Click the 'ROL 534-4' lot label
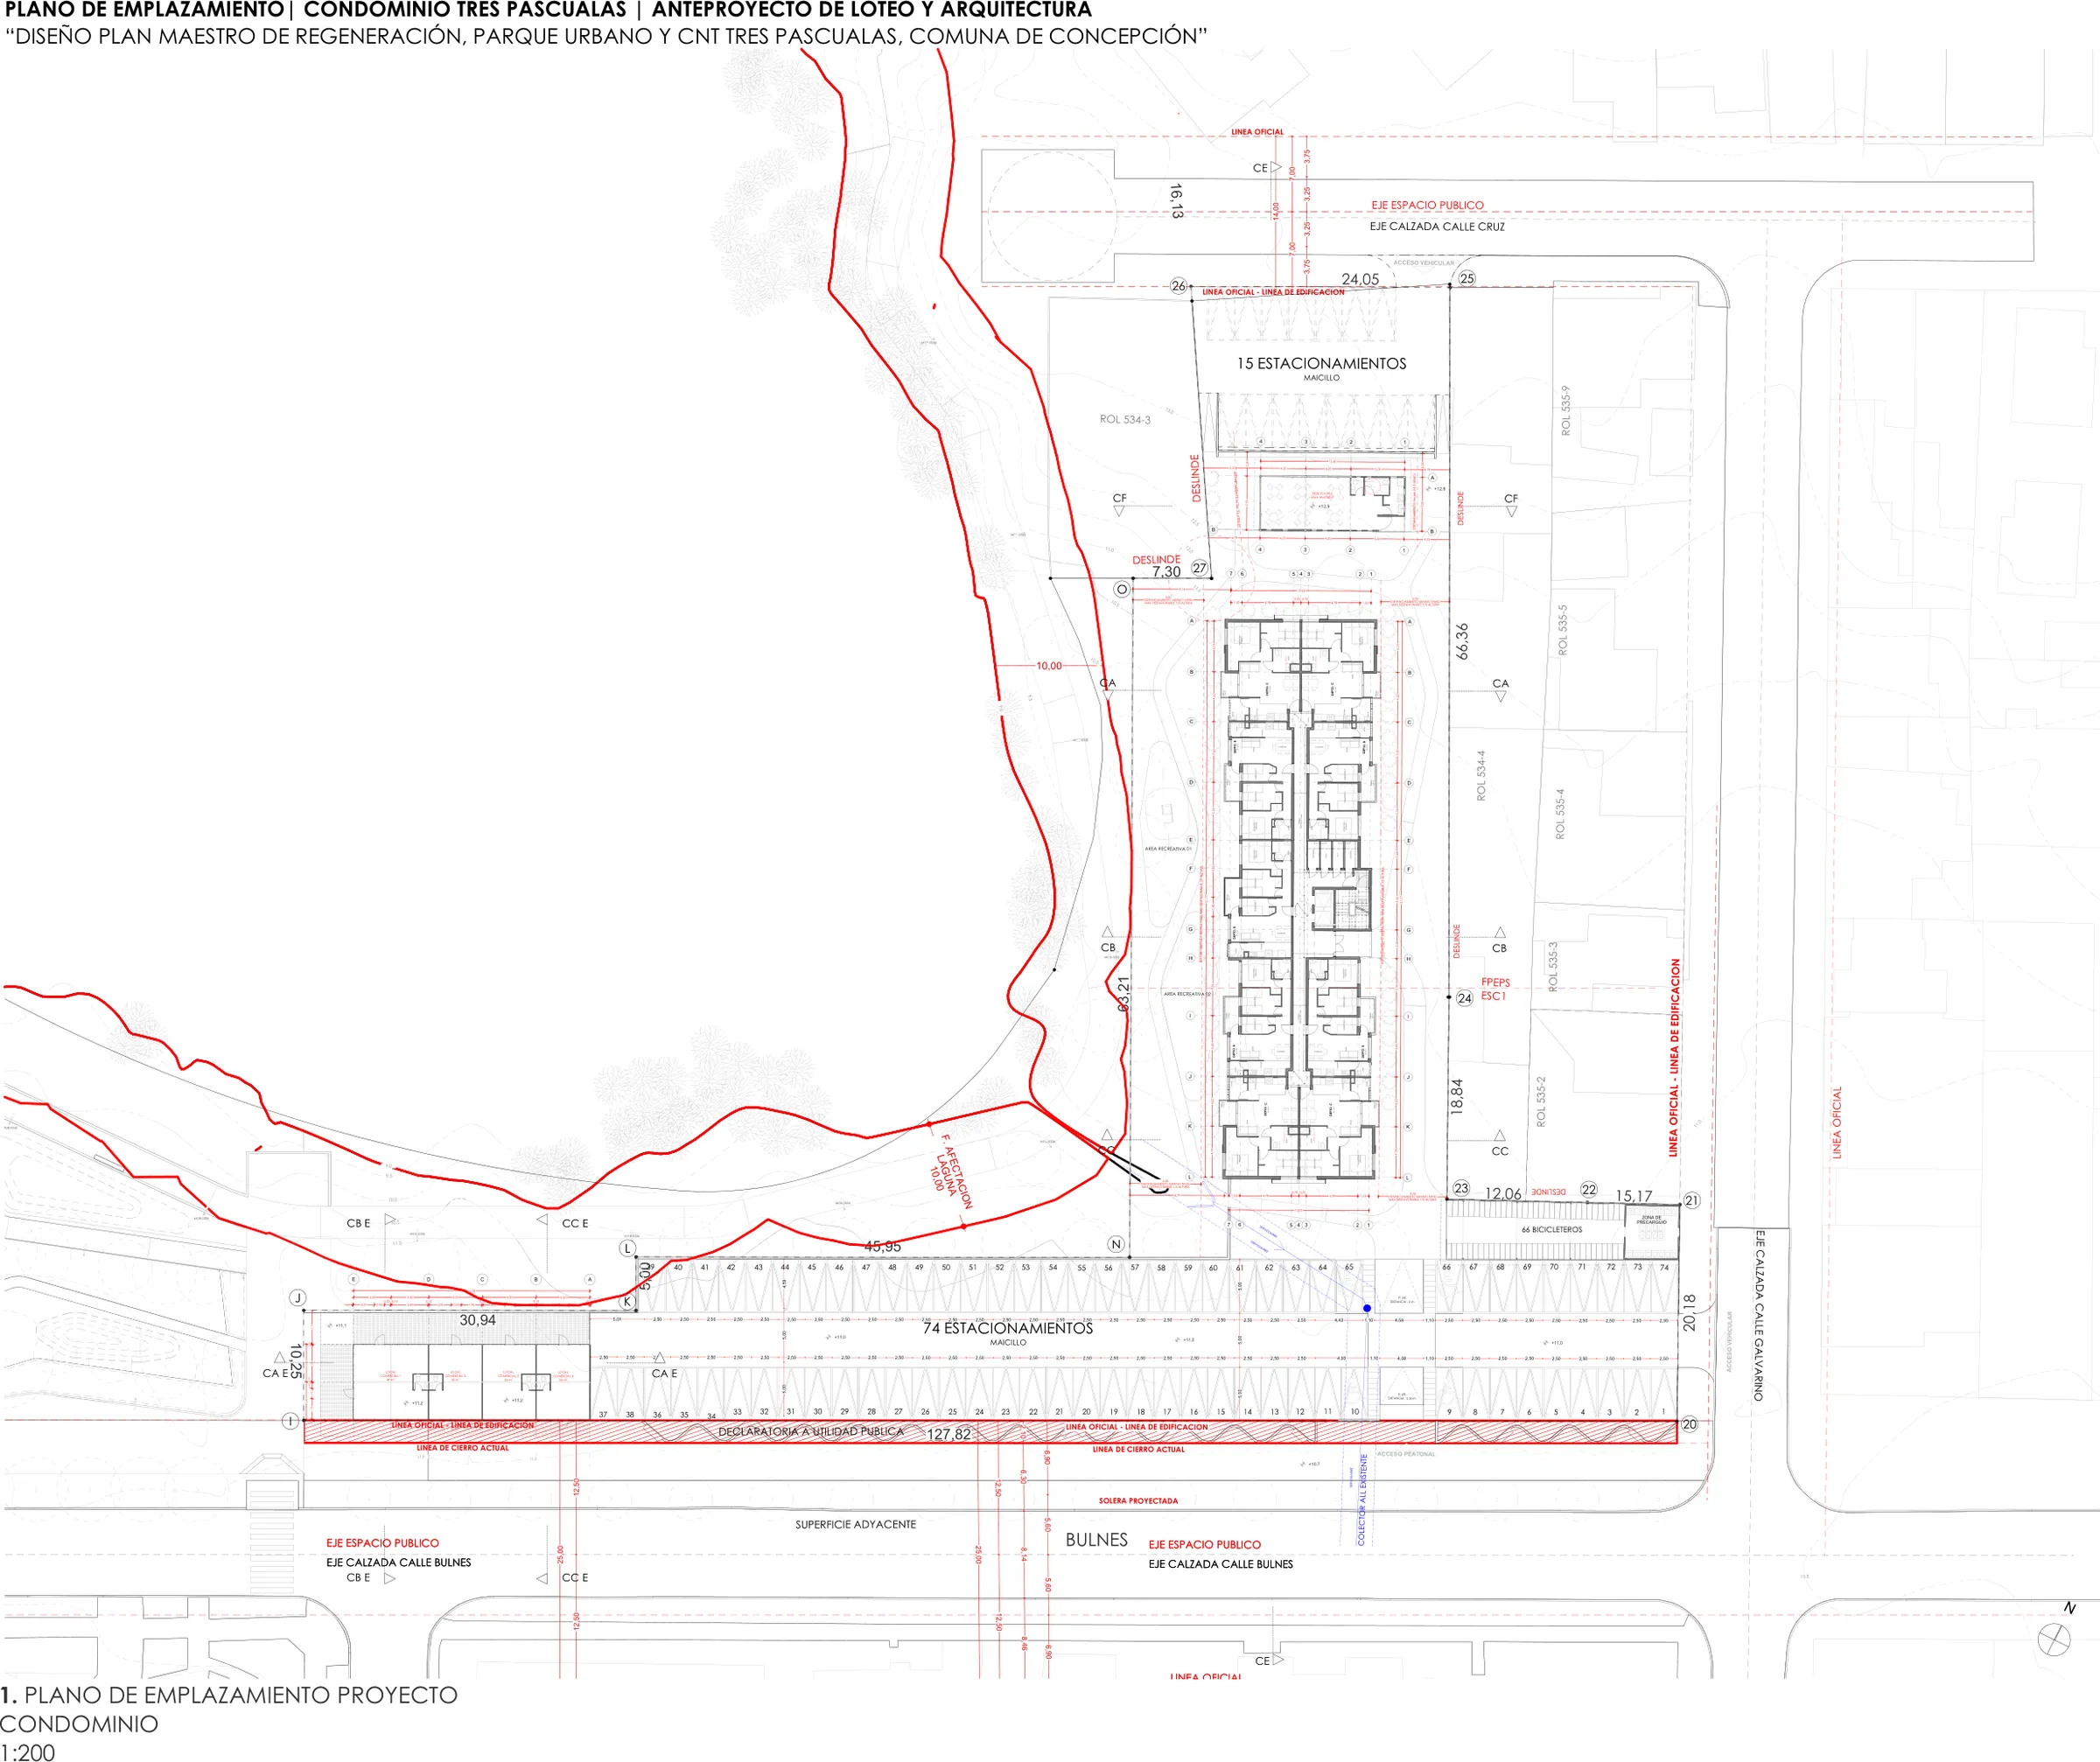 click(1481, 775)
